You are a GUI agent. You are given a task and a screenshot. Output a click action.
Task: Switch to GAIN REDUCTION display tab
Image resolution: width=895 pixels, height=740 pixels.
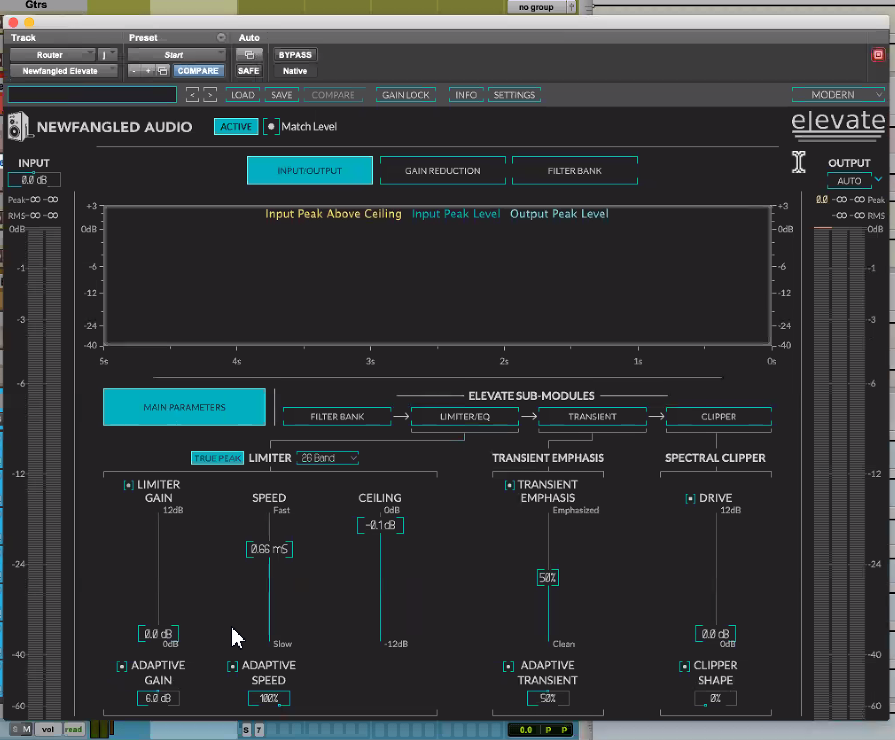(x=442, y=170)
